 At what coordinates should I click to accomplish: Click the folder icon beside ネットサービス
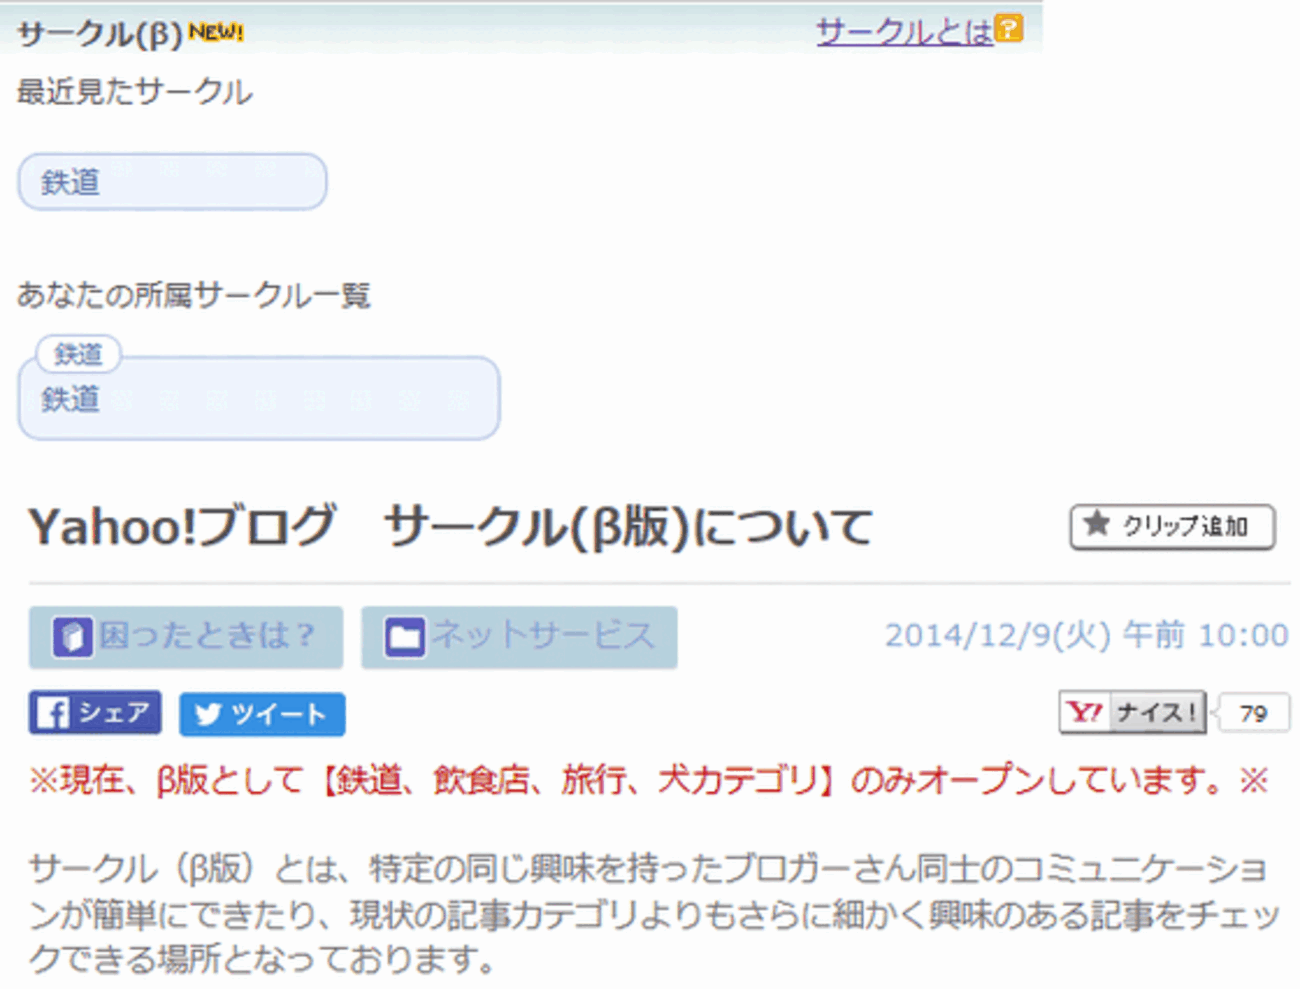tap(405, 637)
